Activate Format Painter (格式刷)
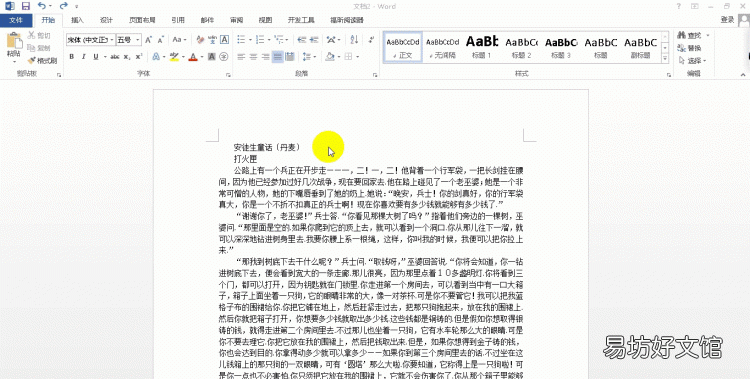 (42, 61)
